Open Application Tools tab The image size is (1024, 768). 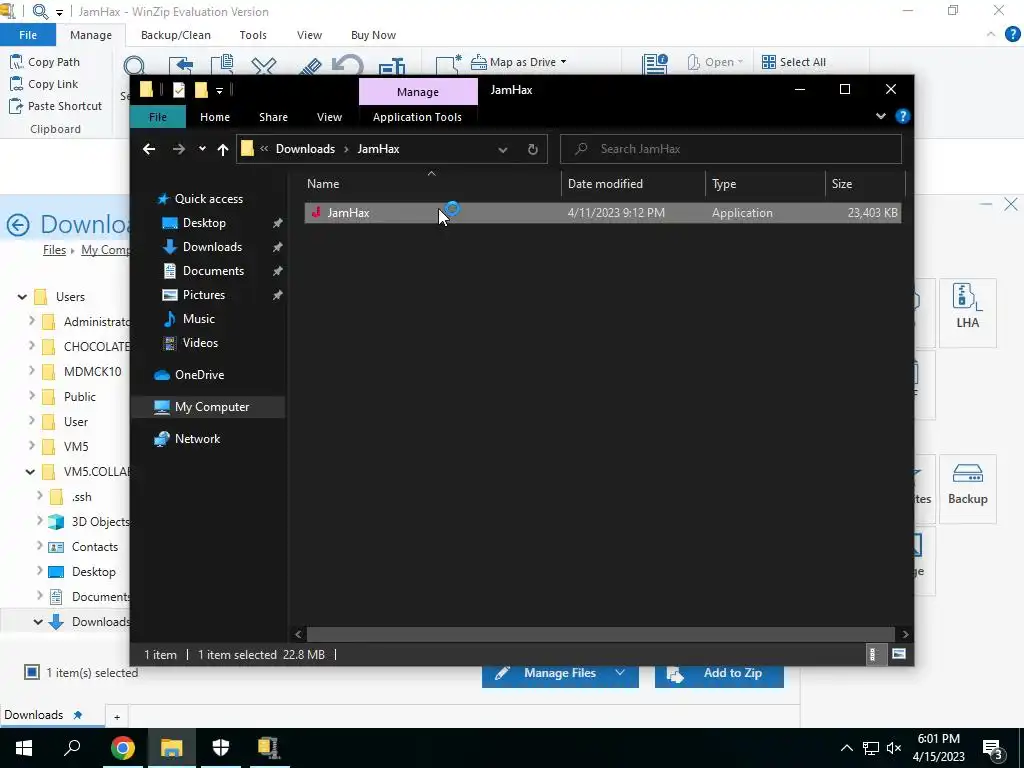tap(417, 117)
